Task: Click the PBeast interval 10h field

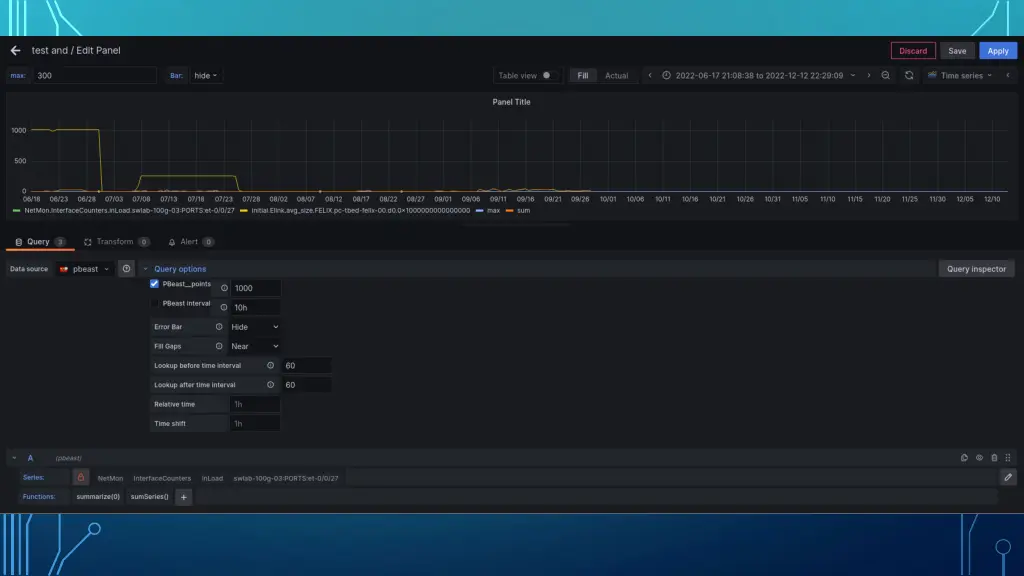Action: [255, 308]
